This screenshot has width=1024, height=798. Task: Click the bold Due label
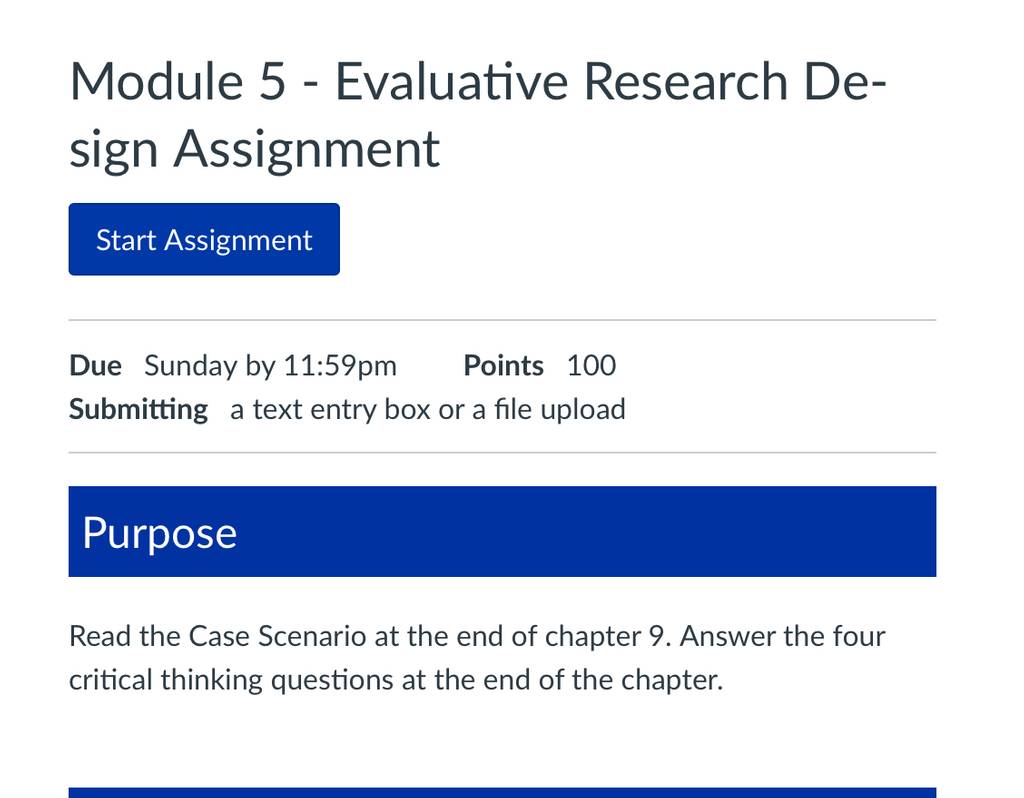tap(95, 366)
